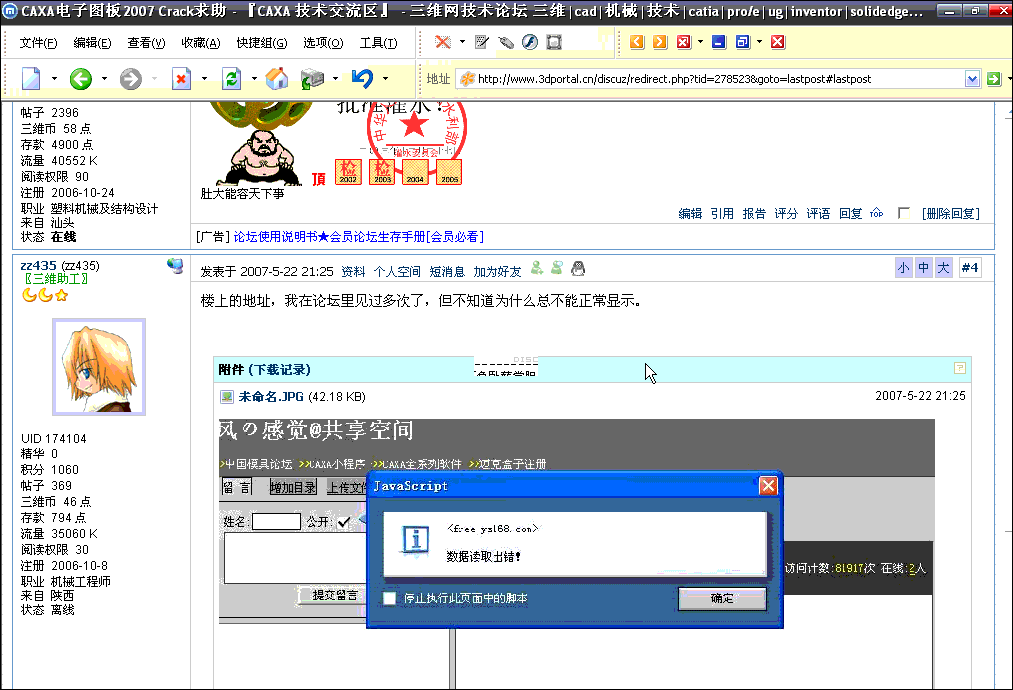Click the 评分 link
Viewport: 1013px width, 690px height.
coord(786,213)
